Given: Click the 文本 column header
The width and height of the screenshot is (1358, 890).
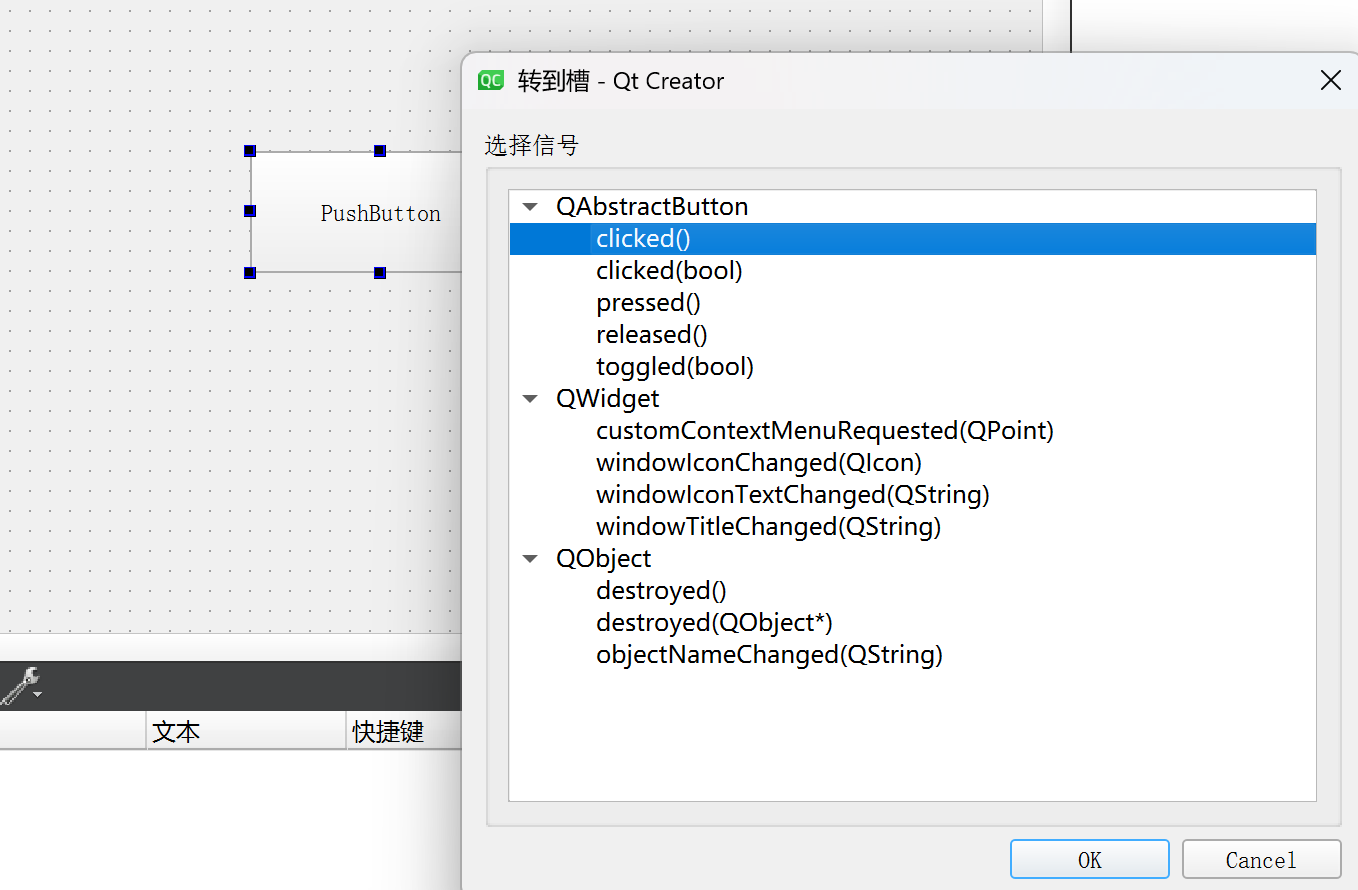Looking at the screenshot, I should coord(246,731).
